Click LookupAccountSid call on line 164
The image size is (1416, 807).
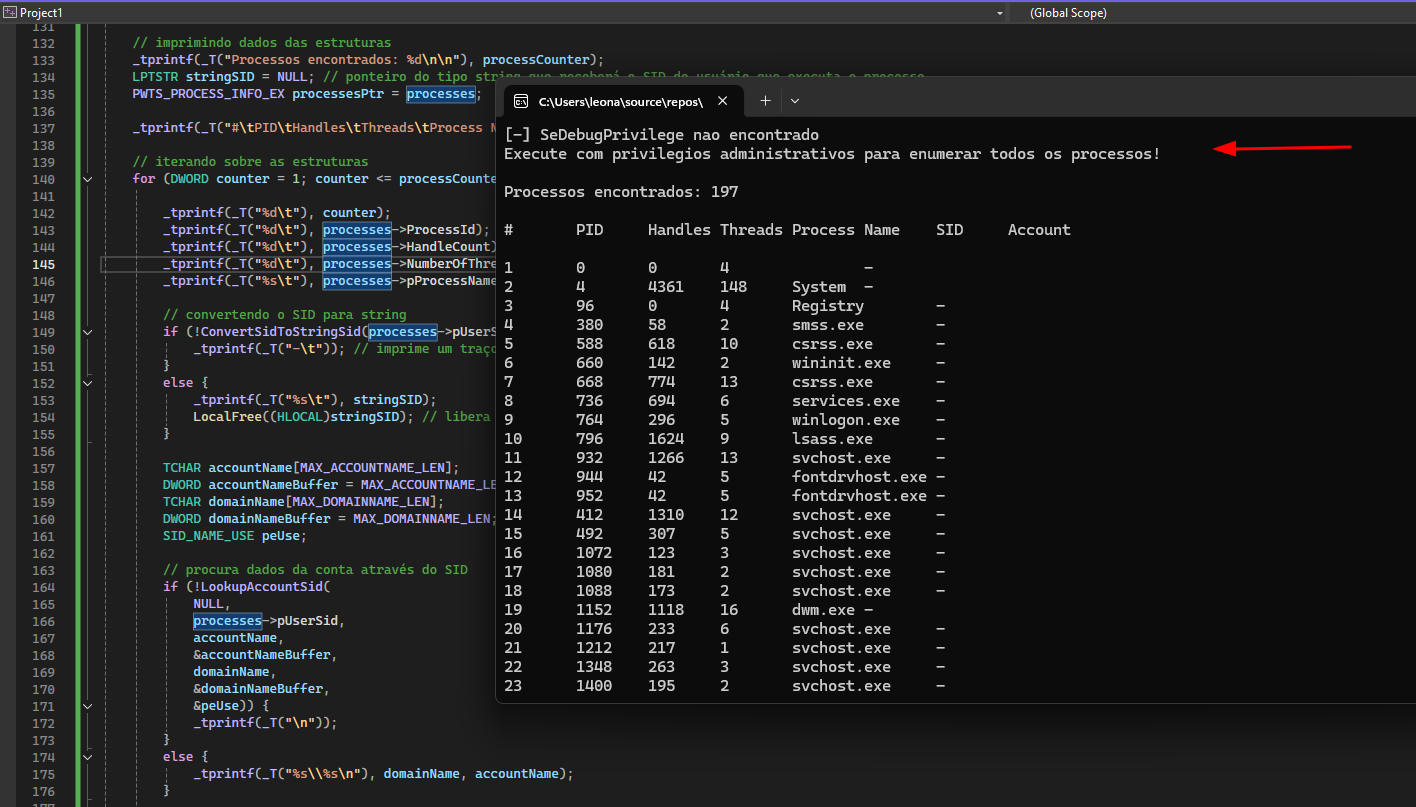(262, 587)
